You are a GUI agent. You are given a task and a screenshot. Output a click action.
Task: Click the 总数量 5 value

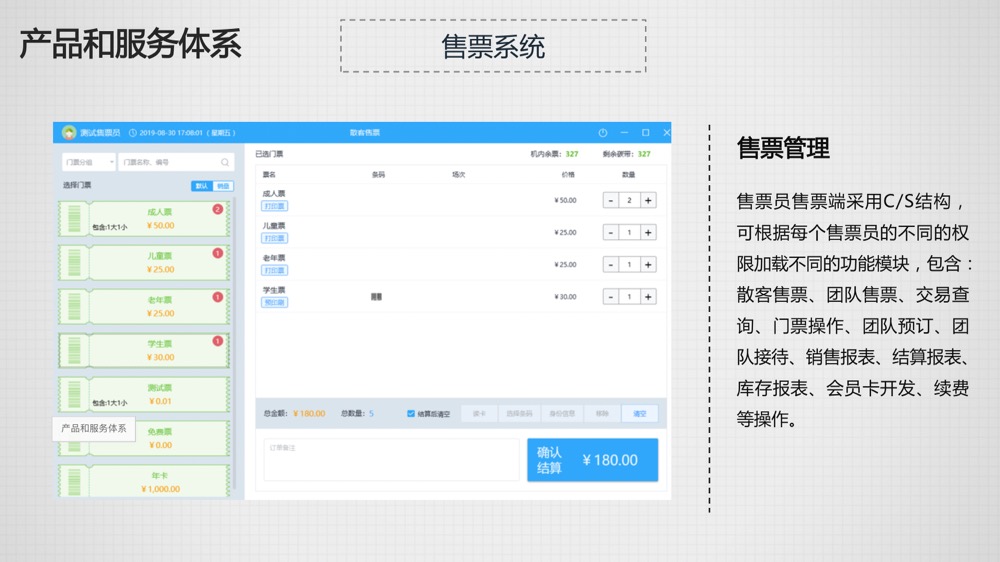coord(371,413)
